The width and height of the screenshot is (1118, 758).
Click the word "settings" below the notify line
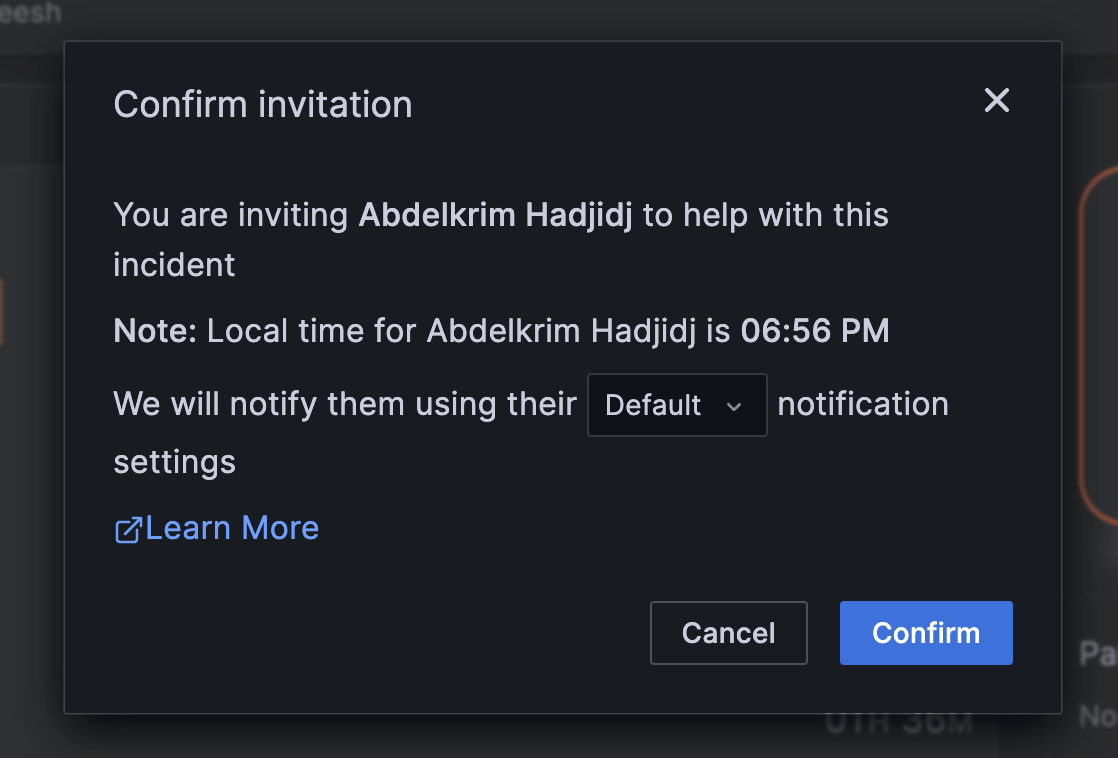click(175, 462)
